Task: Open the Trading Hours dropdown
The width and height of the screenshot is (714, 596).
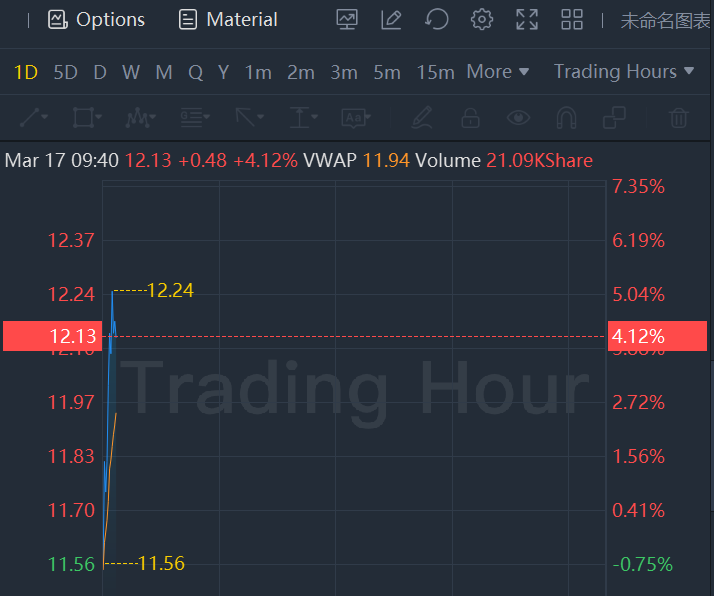Action: 623,72
